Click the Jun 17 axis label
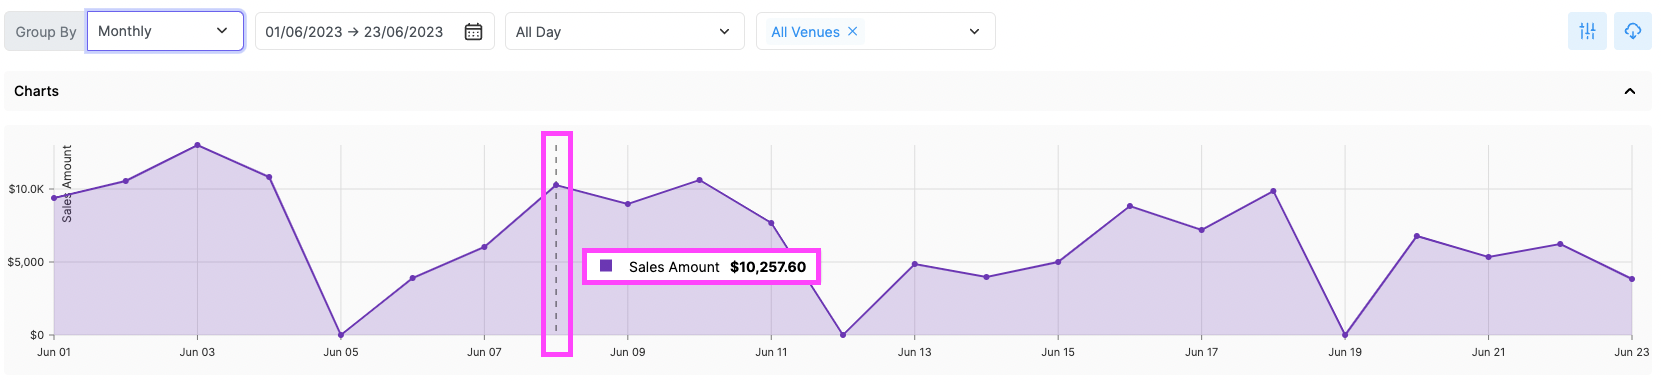 1202,352
